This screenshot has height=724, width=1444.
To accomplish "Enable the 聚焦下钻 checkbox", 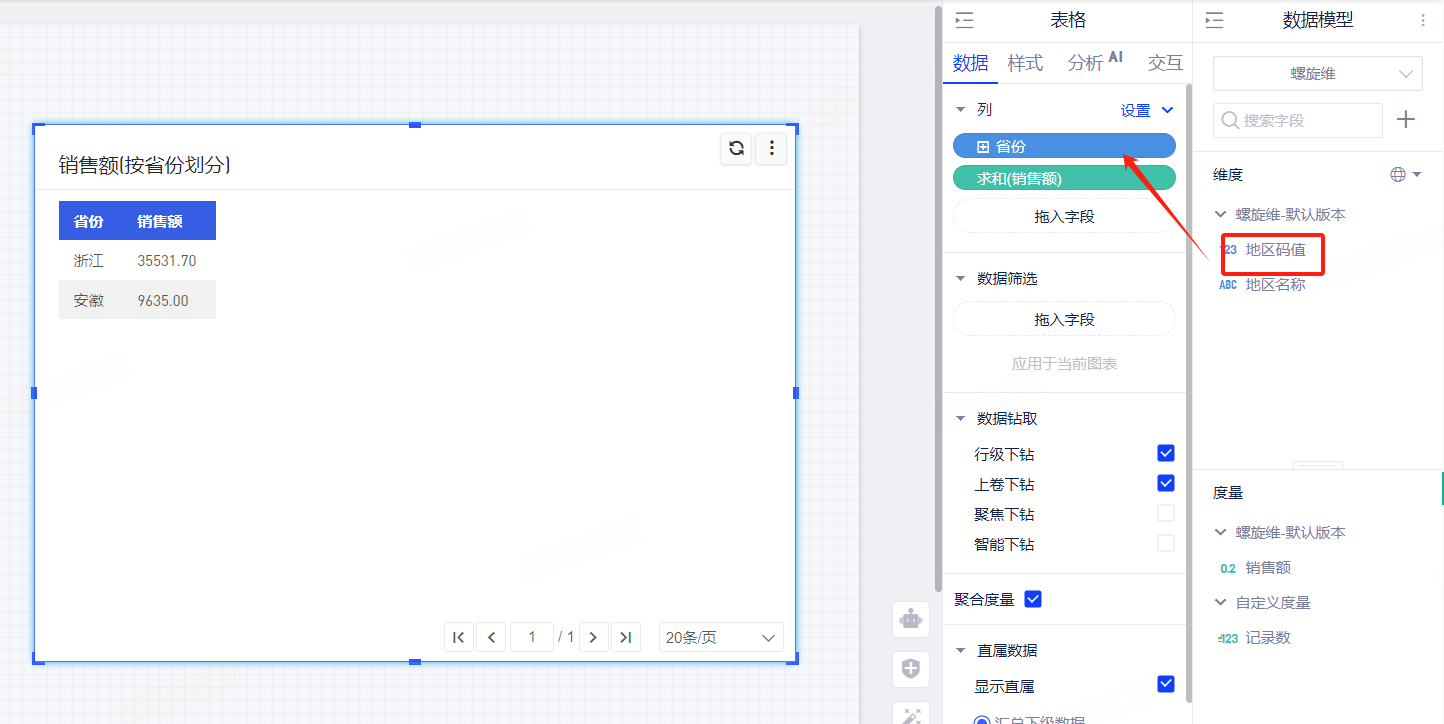I will click(x=1165, y=513).
